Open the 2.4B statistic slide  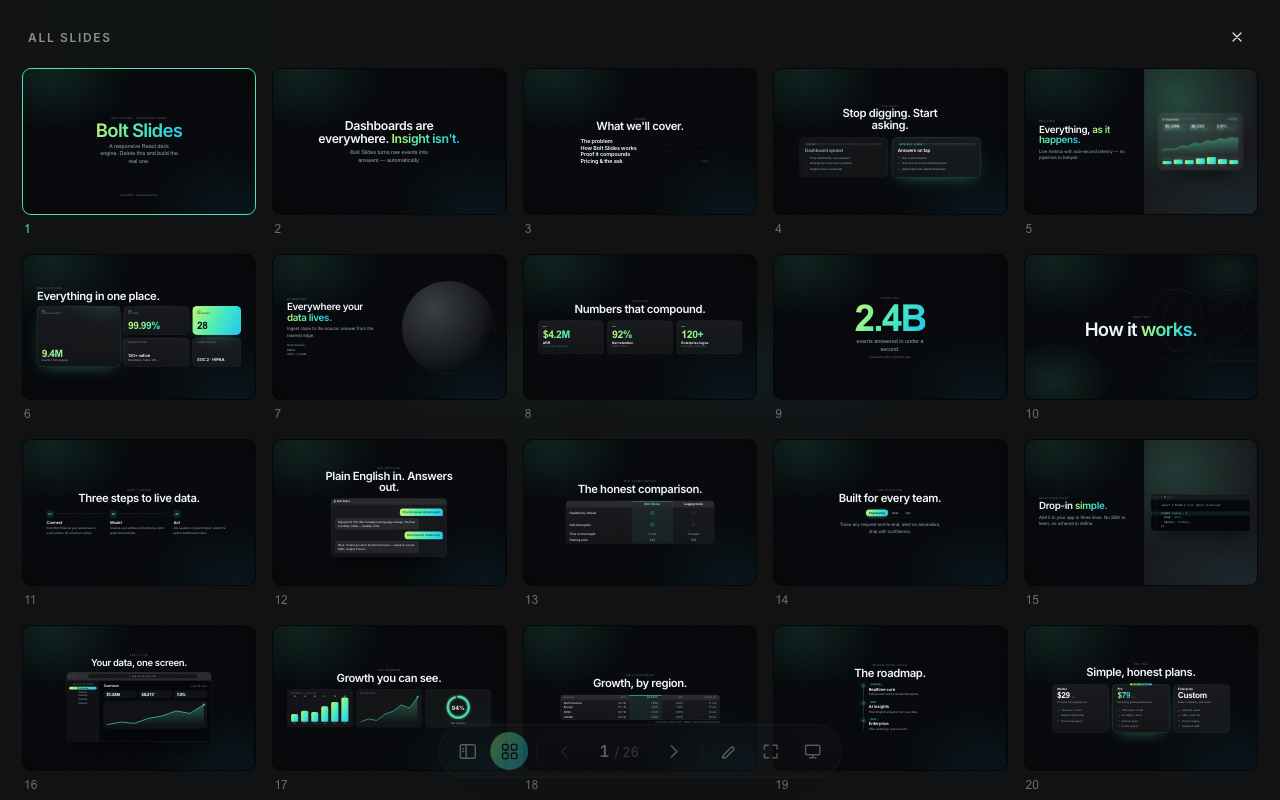click(x=890, y=327)
